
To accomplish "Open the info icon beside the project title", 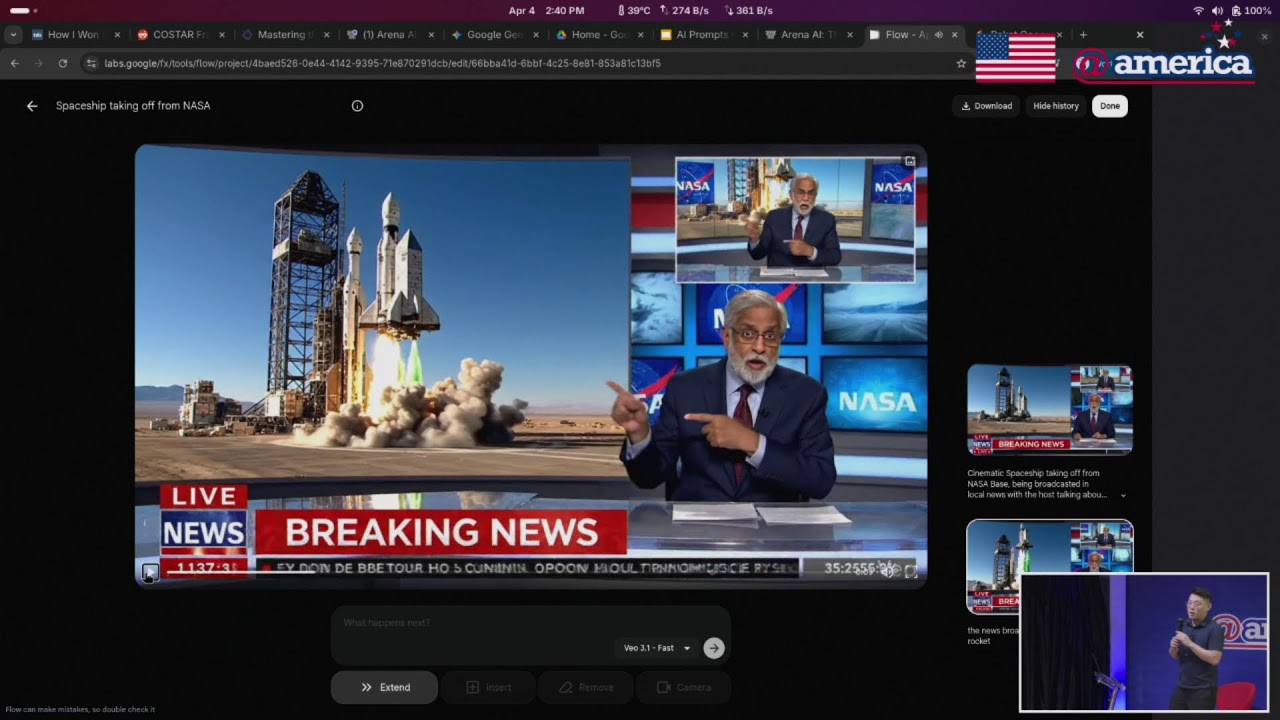I will pyautogui.click(x=357, y=106).
